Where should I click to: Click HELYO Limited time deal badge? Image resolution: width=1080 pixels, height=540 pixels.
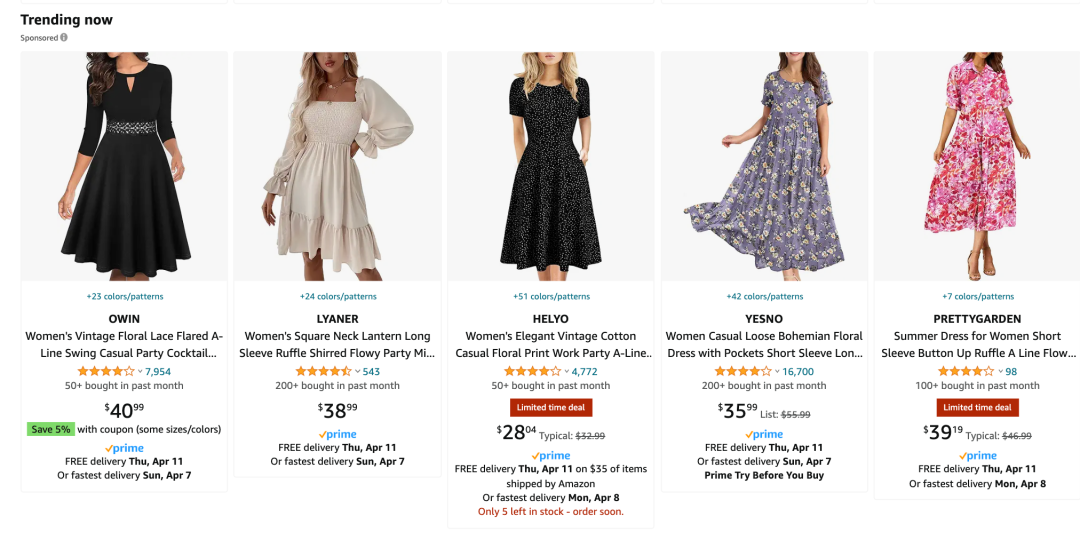pyautogui.click(x=551, y=407)
